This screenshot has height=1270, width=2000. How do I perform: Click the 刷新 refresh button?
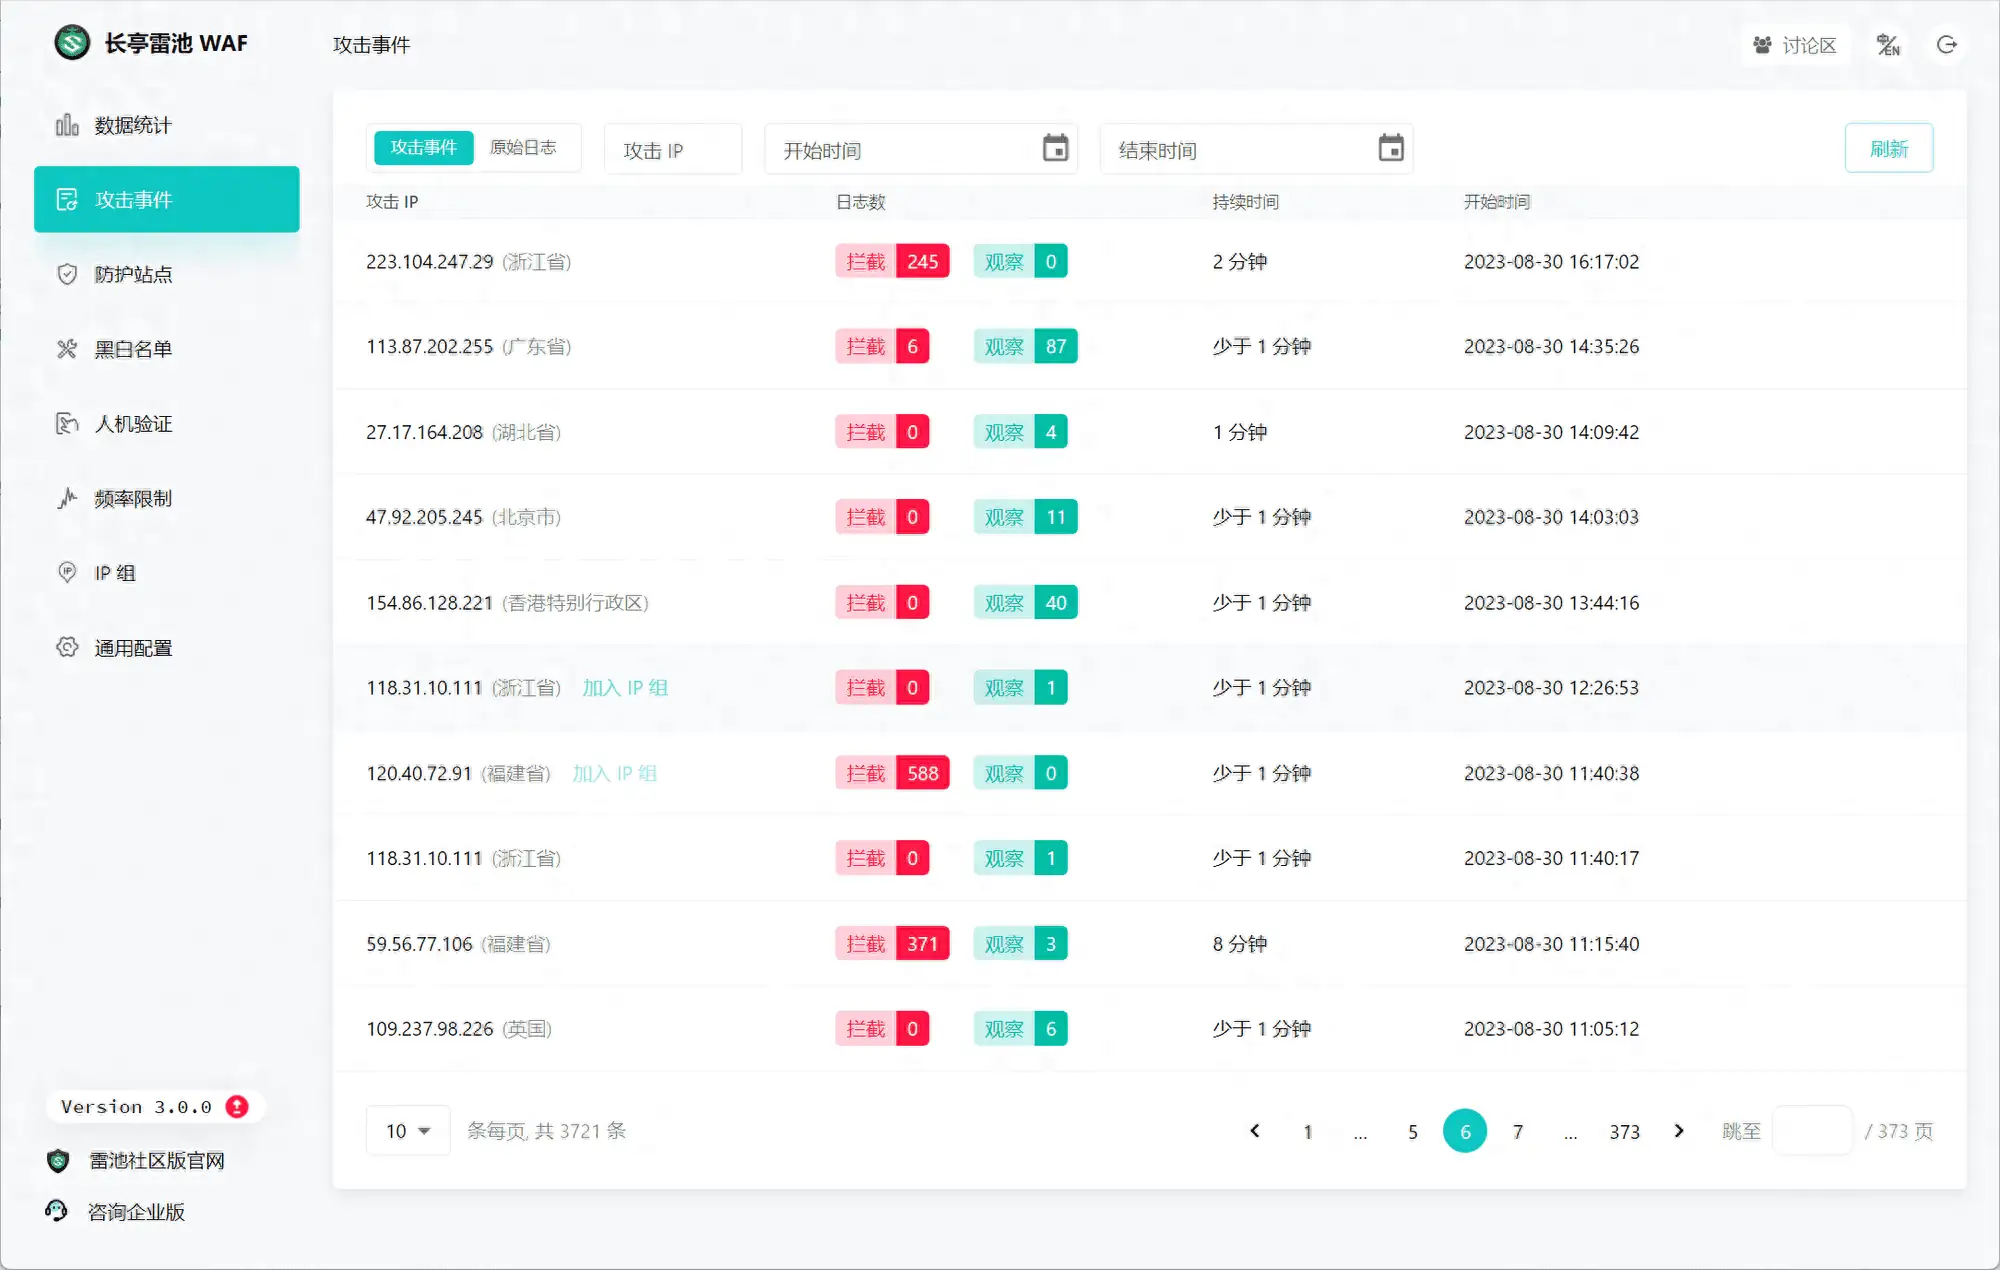click(1888, 147)
